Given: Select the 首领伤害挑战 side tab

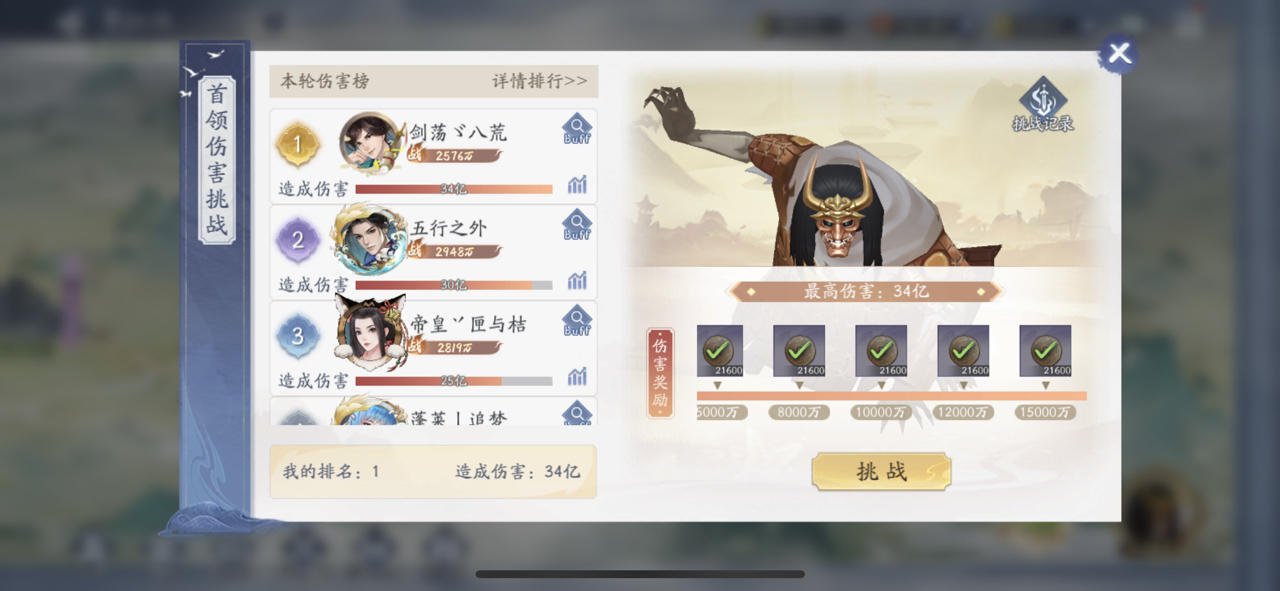Looking at the screenshot, I should point(217,160).
